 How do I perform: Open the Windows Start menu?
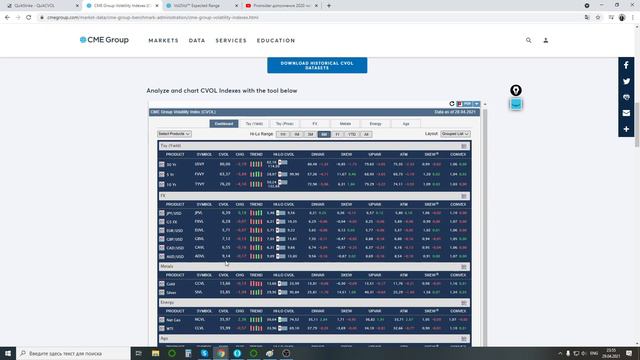(x=8, y=353)
